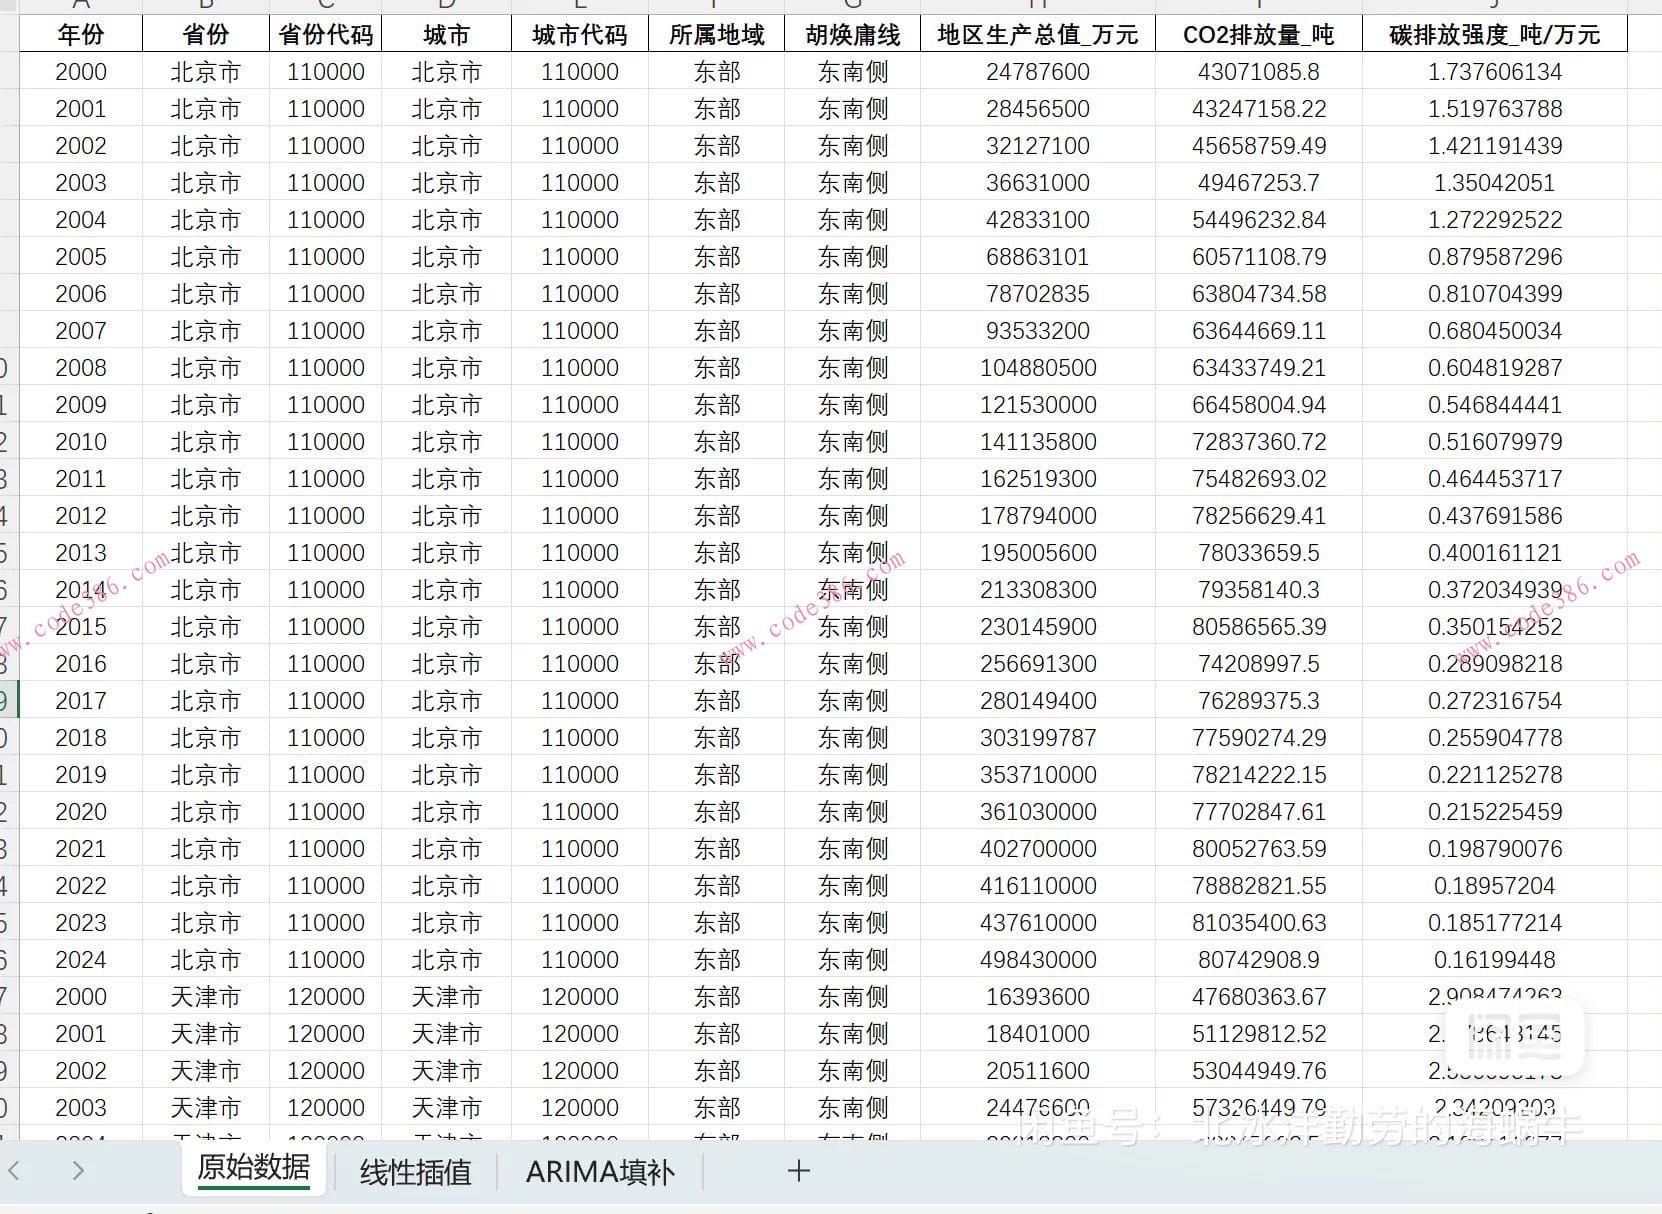Select the first 北京市 city cell
The height and width of the screenshot is (1214, 1662).
click(x=445, y=71)
